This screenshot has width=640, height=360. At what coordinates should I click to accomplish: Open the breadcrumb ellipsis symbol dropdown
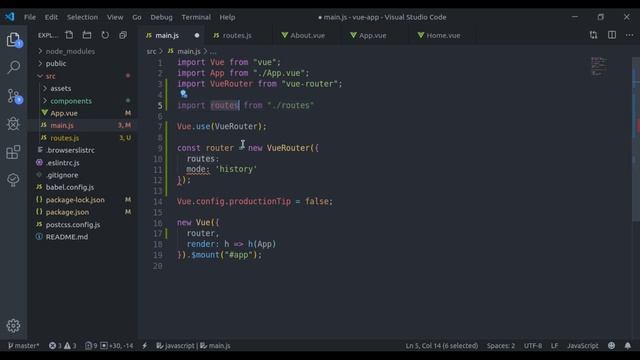point(213,51)
